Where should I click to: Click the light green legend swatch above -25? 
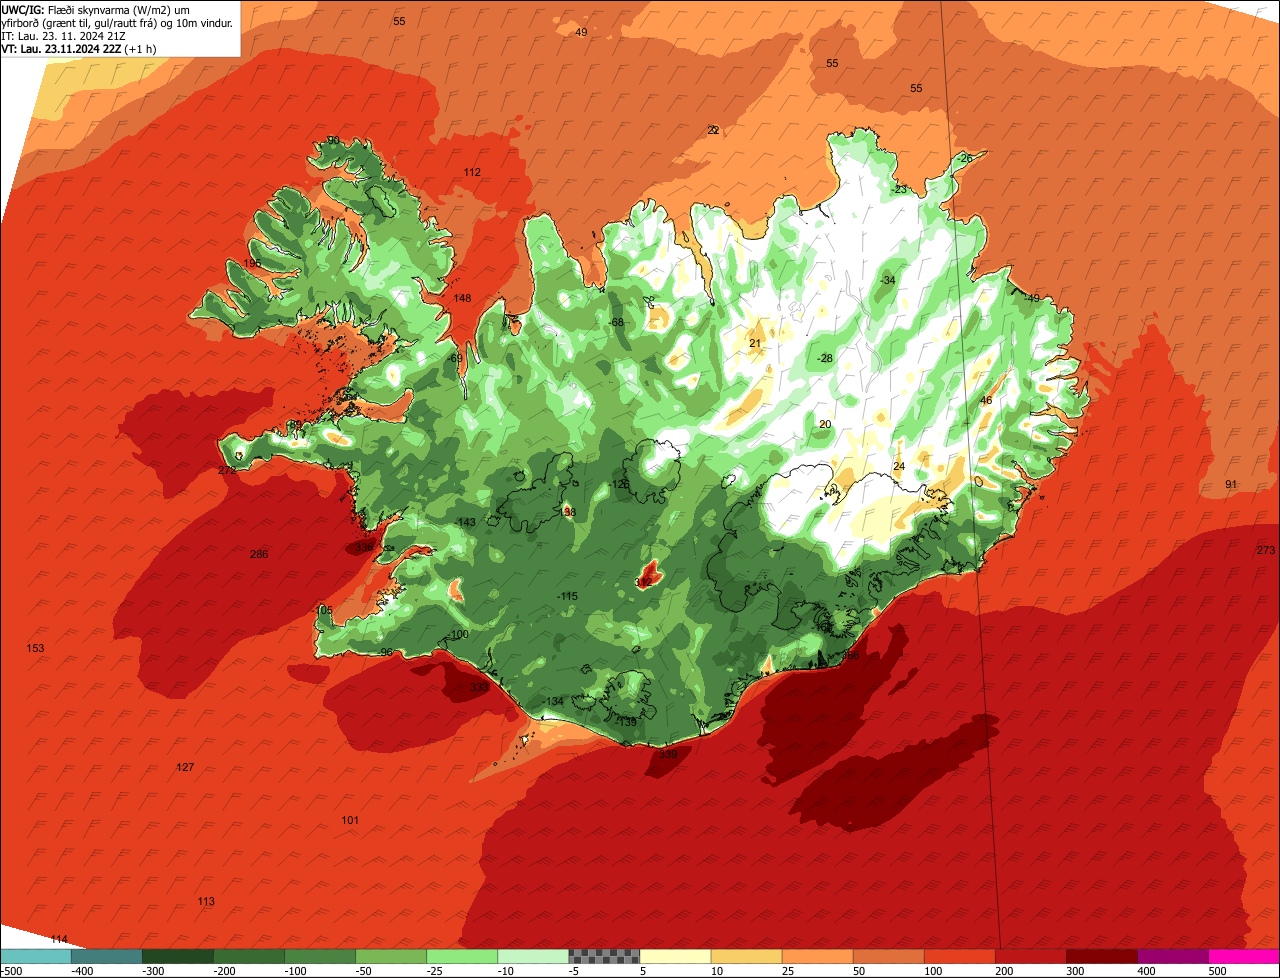(462, 956)
